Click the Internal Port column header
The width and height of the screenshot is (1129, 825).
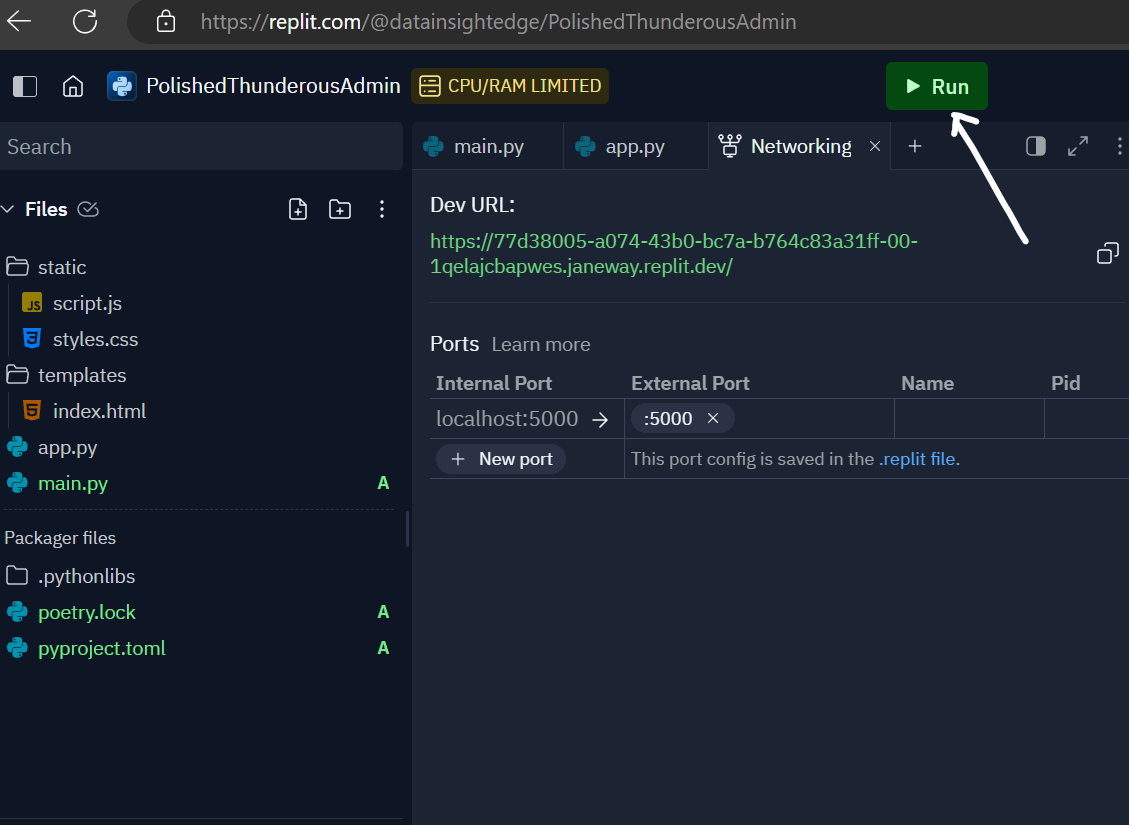pyautogui.click(x=494, y=383)
